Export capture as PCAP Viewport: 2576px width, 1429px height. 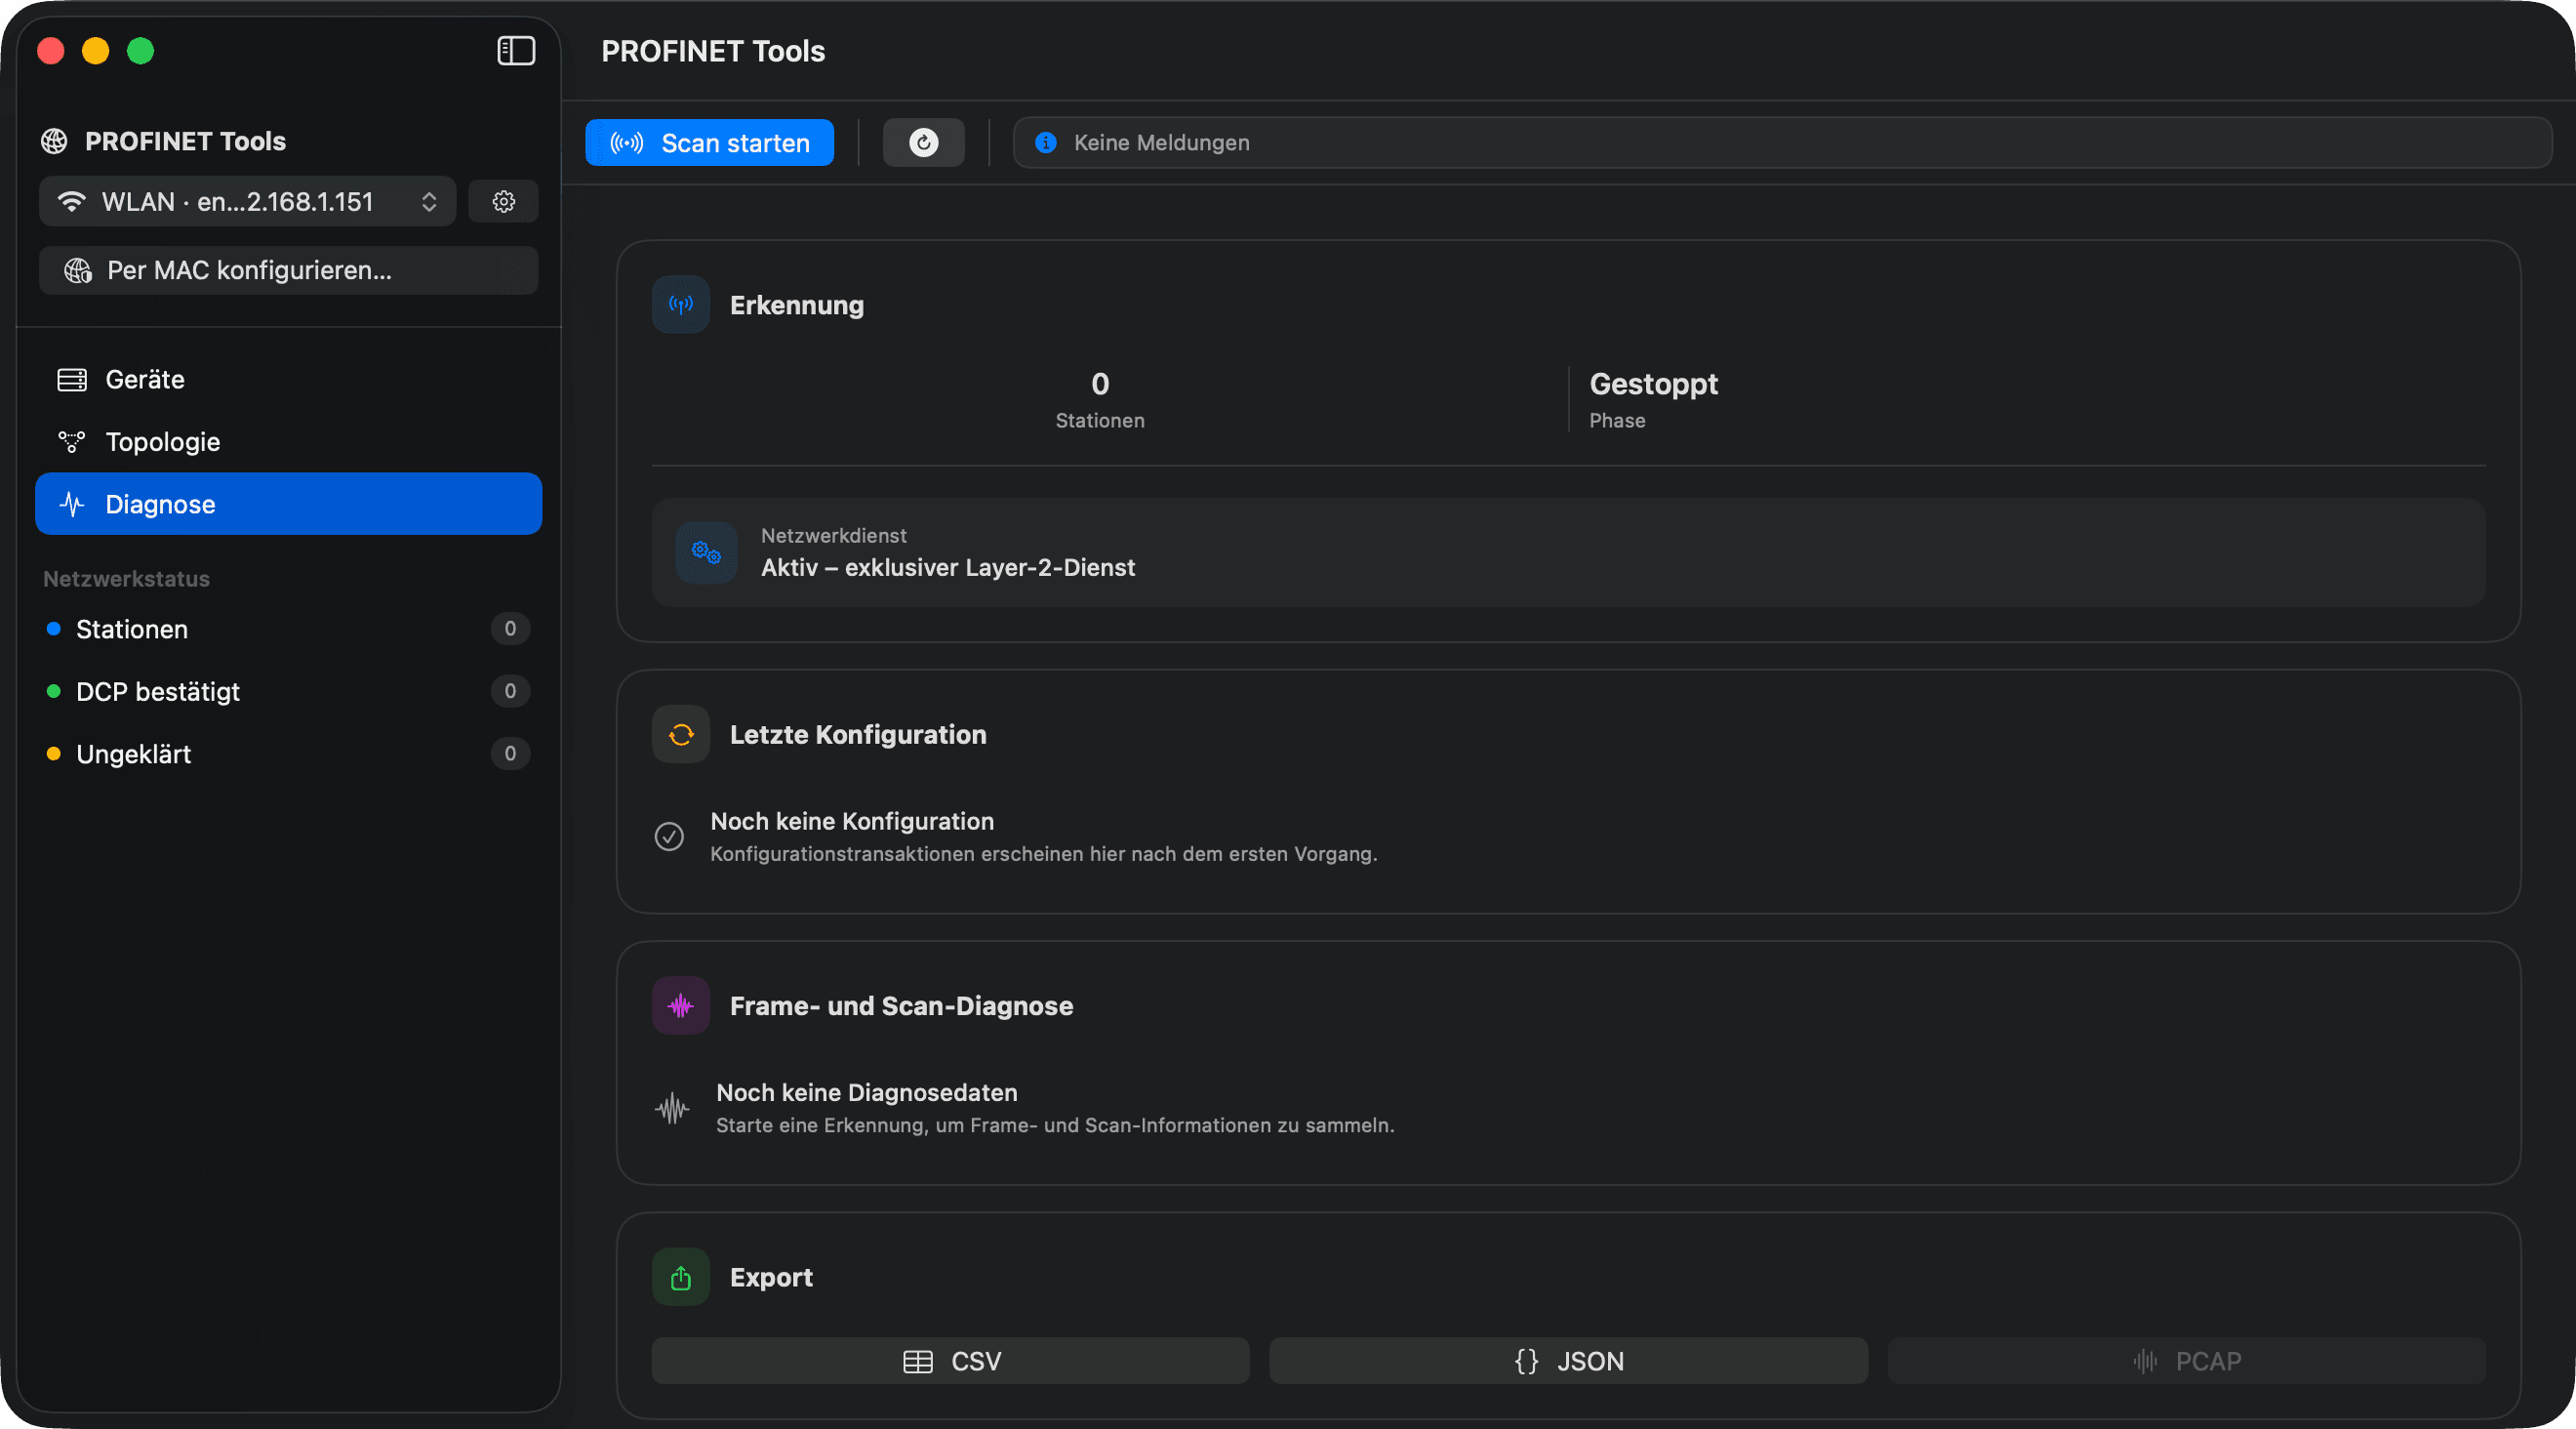click(x=2186, y=1361)
